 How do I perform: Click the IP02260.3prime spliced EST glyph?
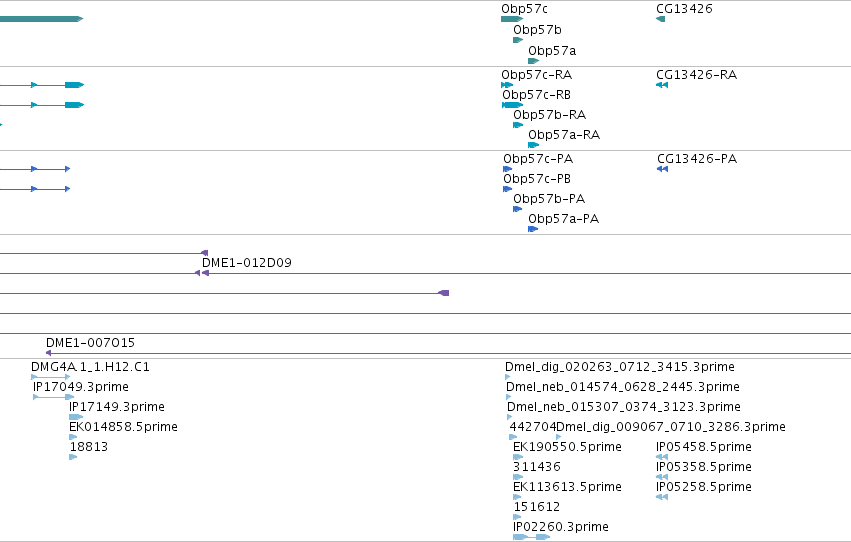[531, 537]
